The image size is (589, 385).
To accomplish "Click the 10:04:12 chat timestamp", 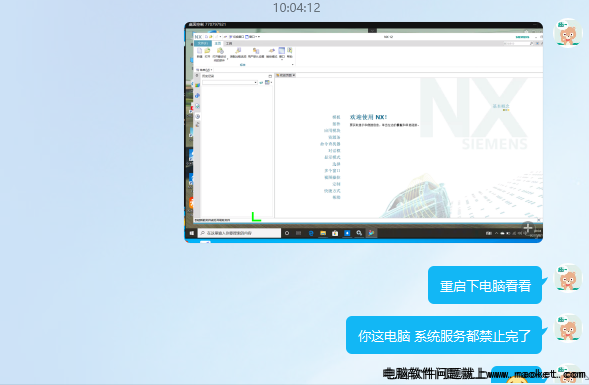I will [296, 8].
